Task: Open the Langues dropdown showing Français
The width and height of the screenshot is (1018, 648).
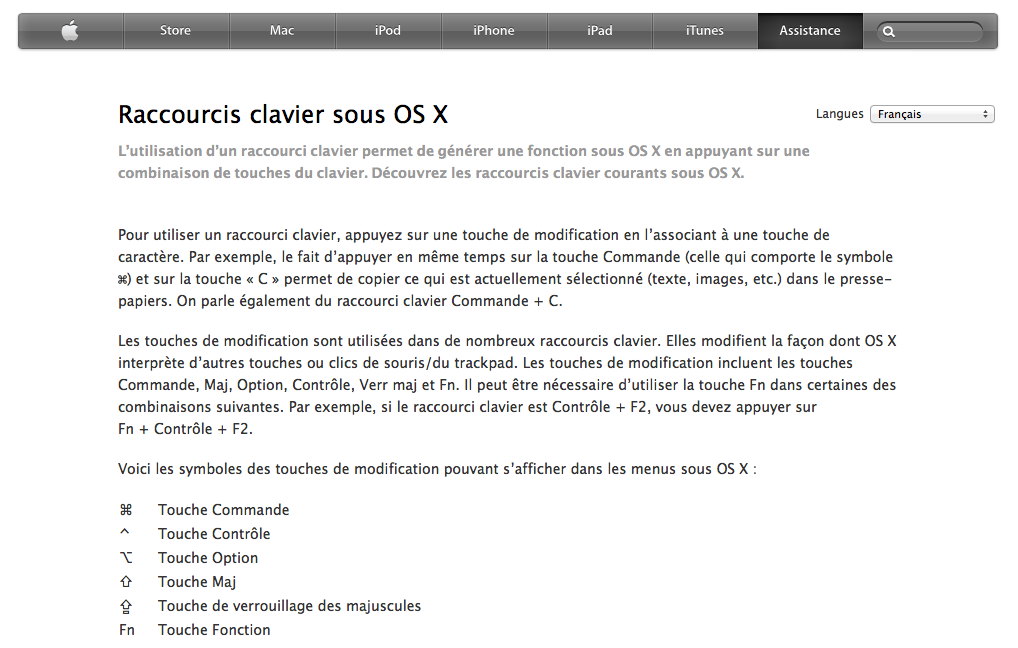Action: [x=932, y=114]
